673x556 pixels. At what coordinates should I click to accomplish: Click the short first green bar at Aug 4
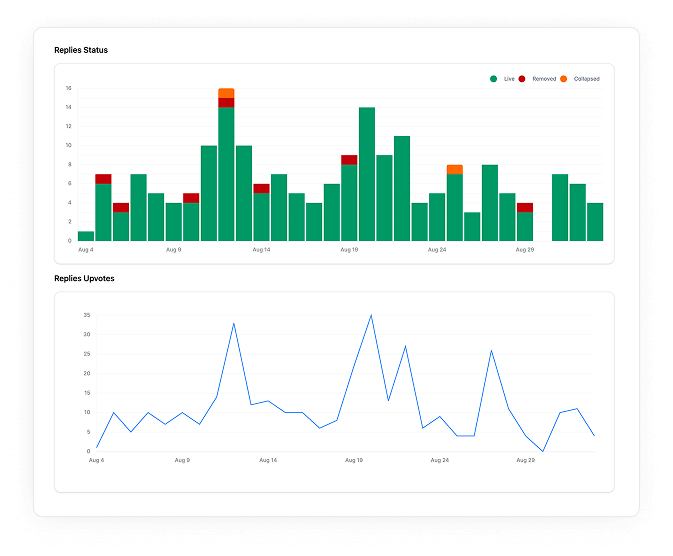tap(86, 236)
